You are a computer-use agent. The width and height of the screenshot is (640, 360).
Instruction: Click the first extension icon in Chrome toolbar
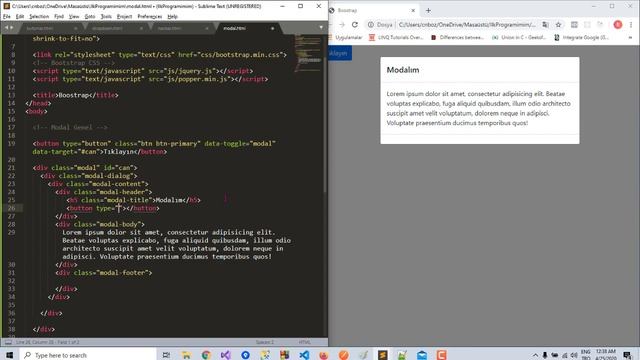tap(574, 24)
